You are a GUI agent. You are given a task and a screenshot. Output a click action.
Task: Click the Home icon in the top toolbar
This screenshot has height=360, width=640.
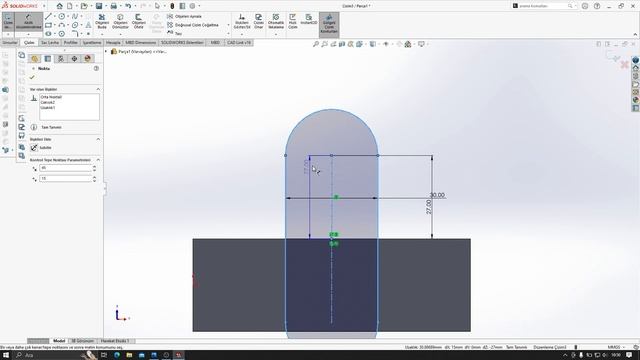click(60, 6)
